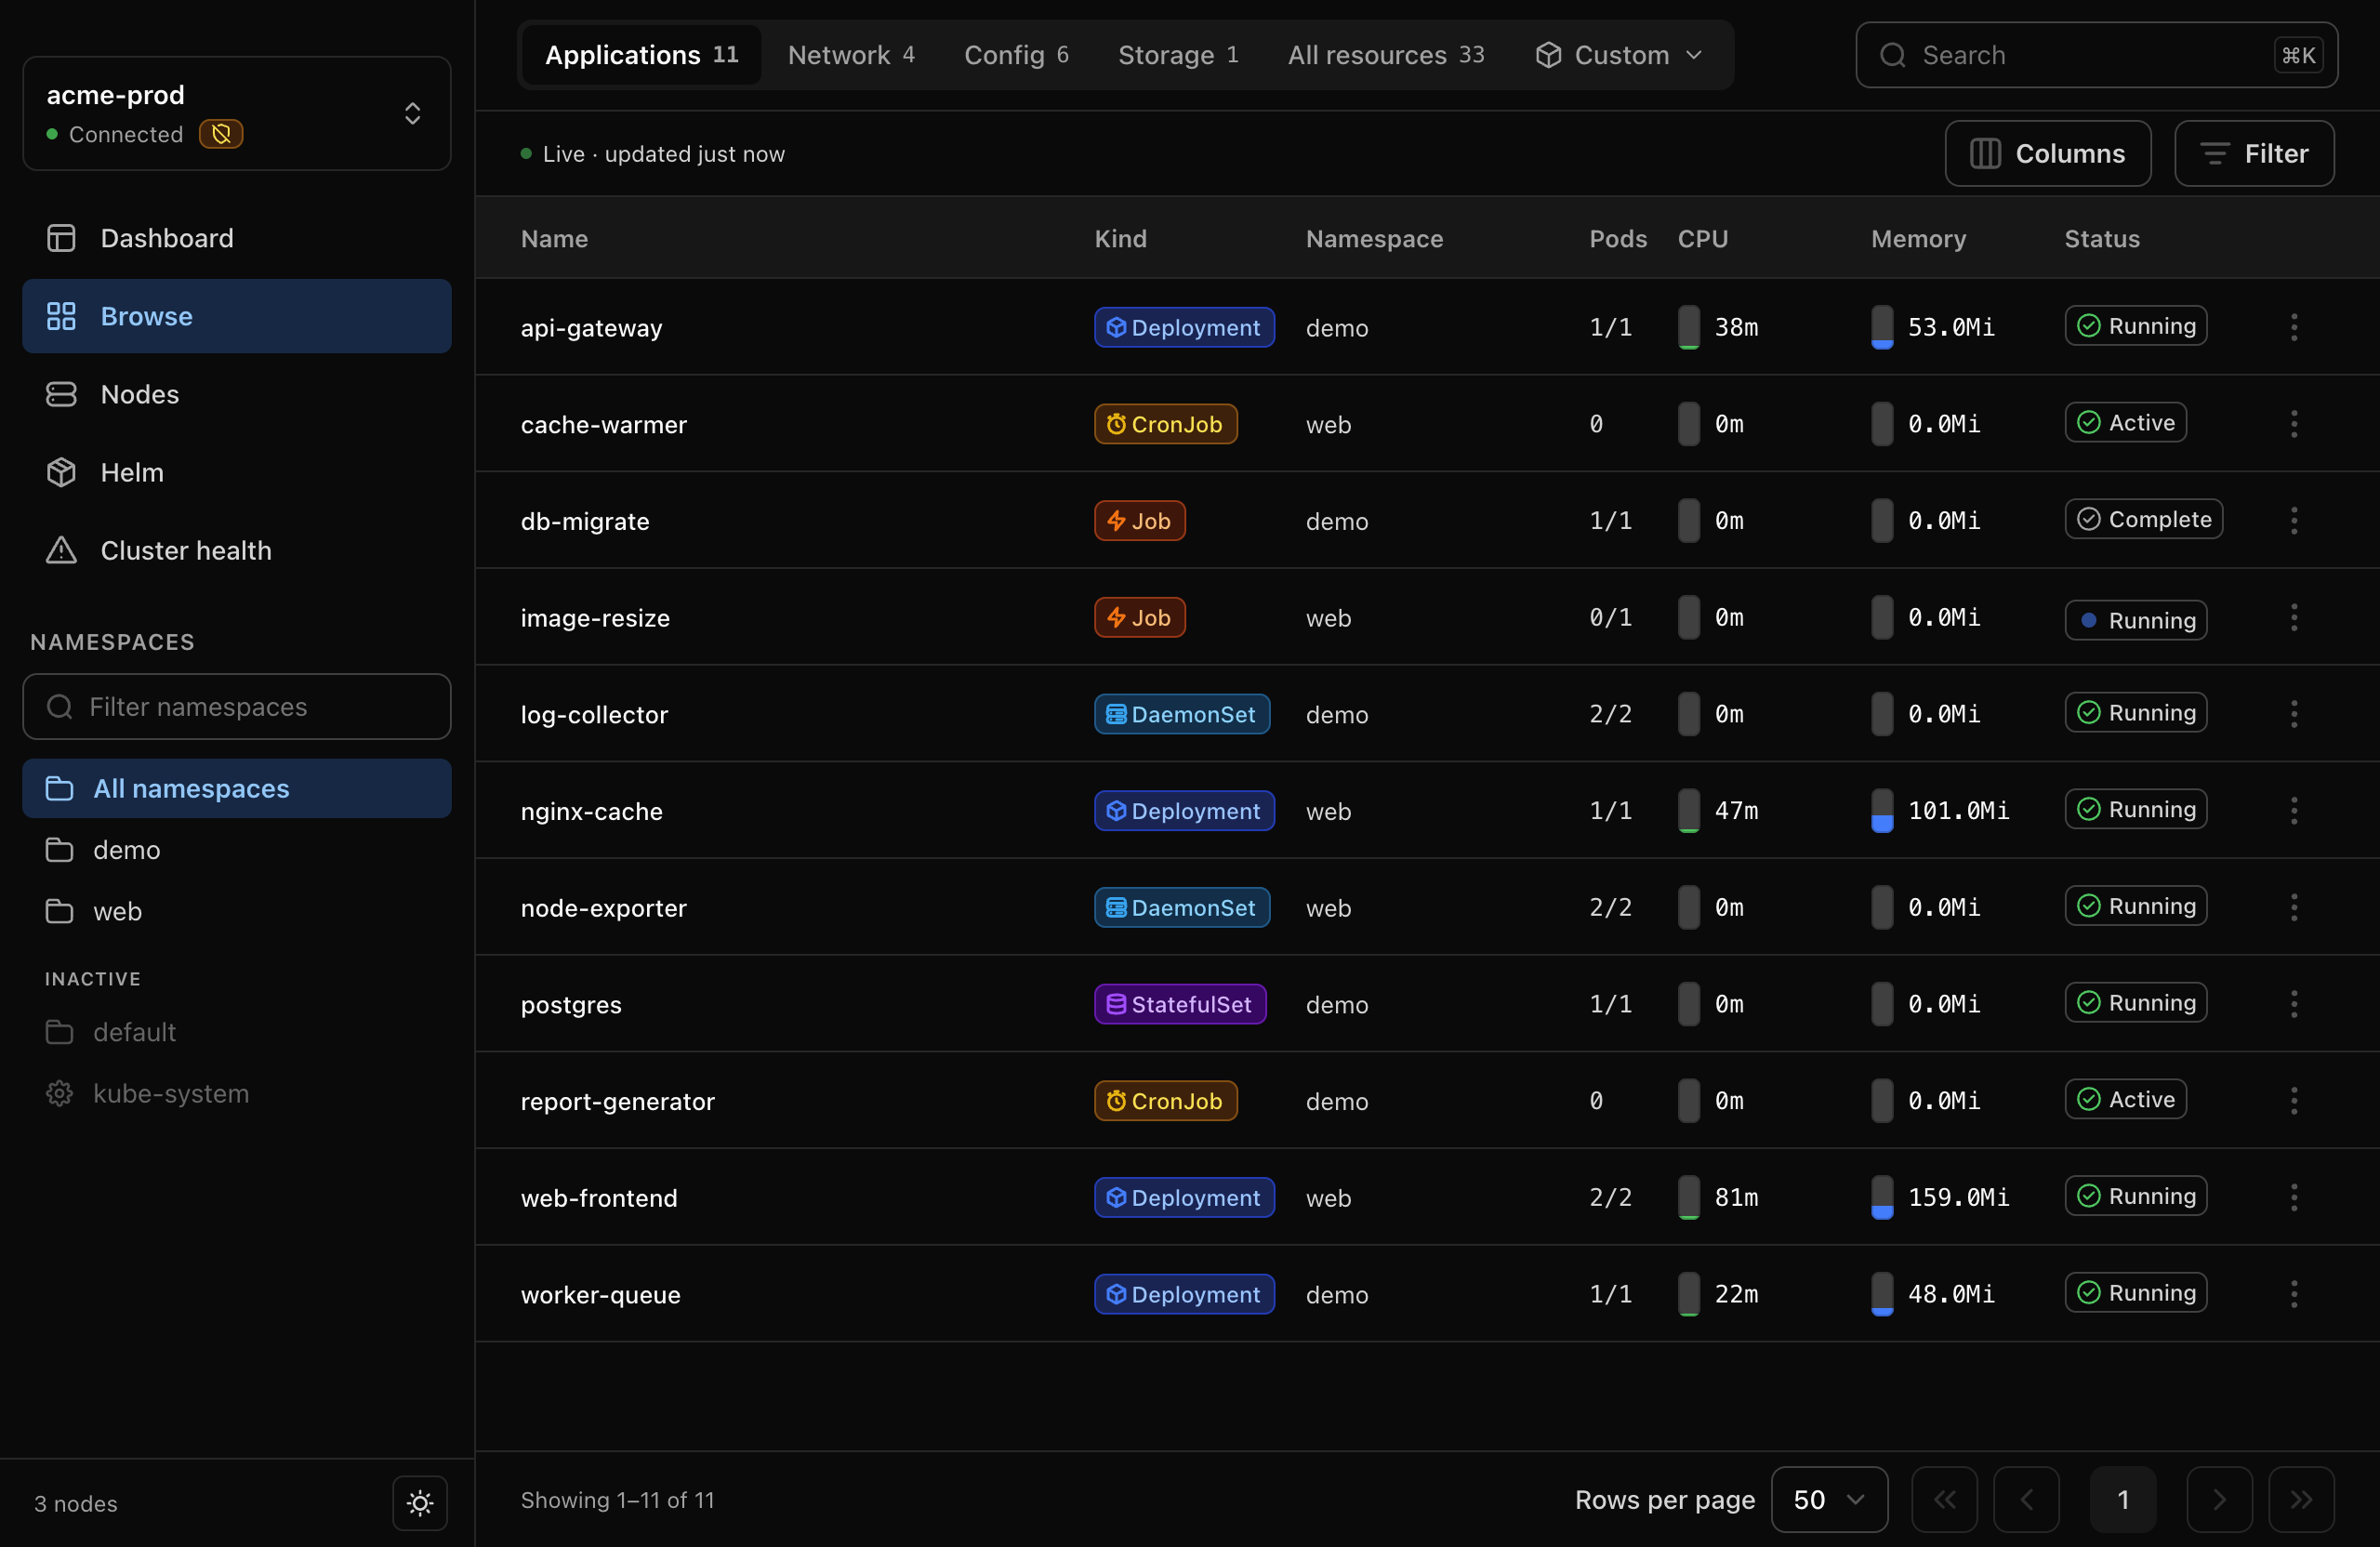Screen dimensions: 2380x1547
Task: Click the kube-system gear namespace item
Action: pyautogui.click(x=237, y=1093)
